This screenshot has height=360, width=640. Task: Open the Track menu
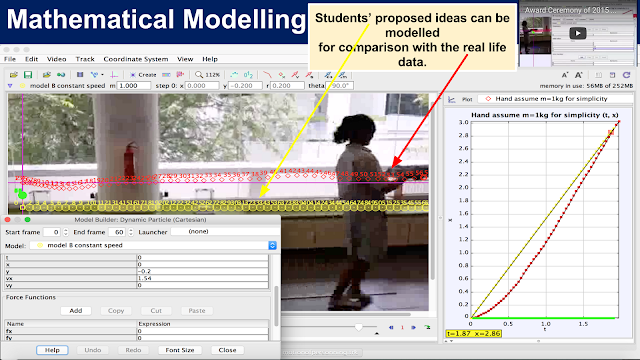(x=85, y=59)
